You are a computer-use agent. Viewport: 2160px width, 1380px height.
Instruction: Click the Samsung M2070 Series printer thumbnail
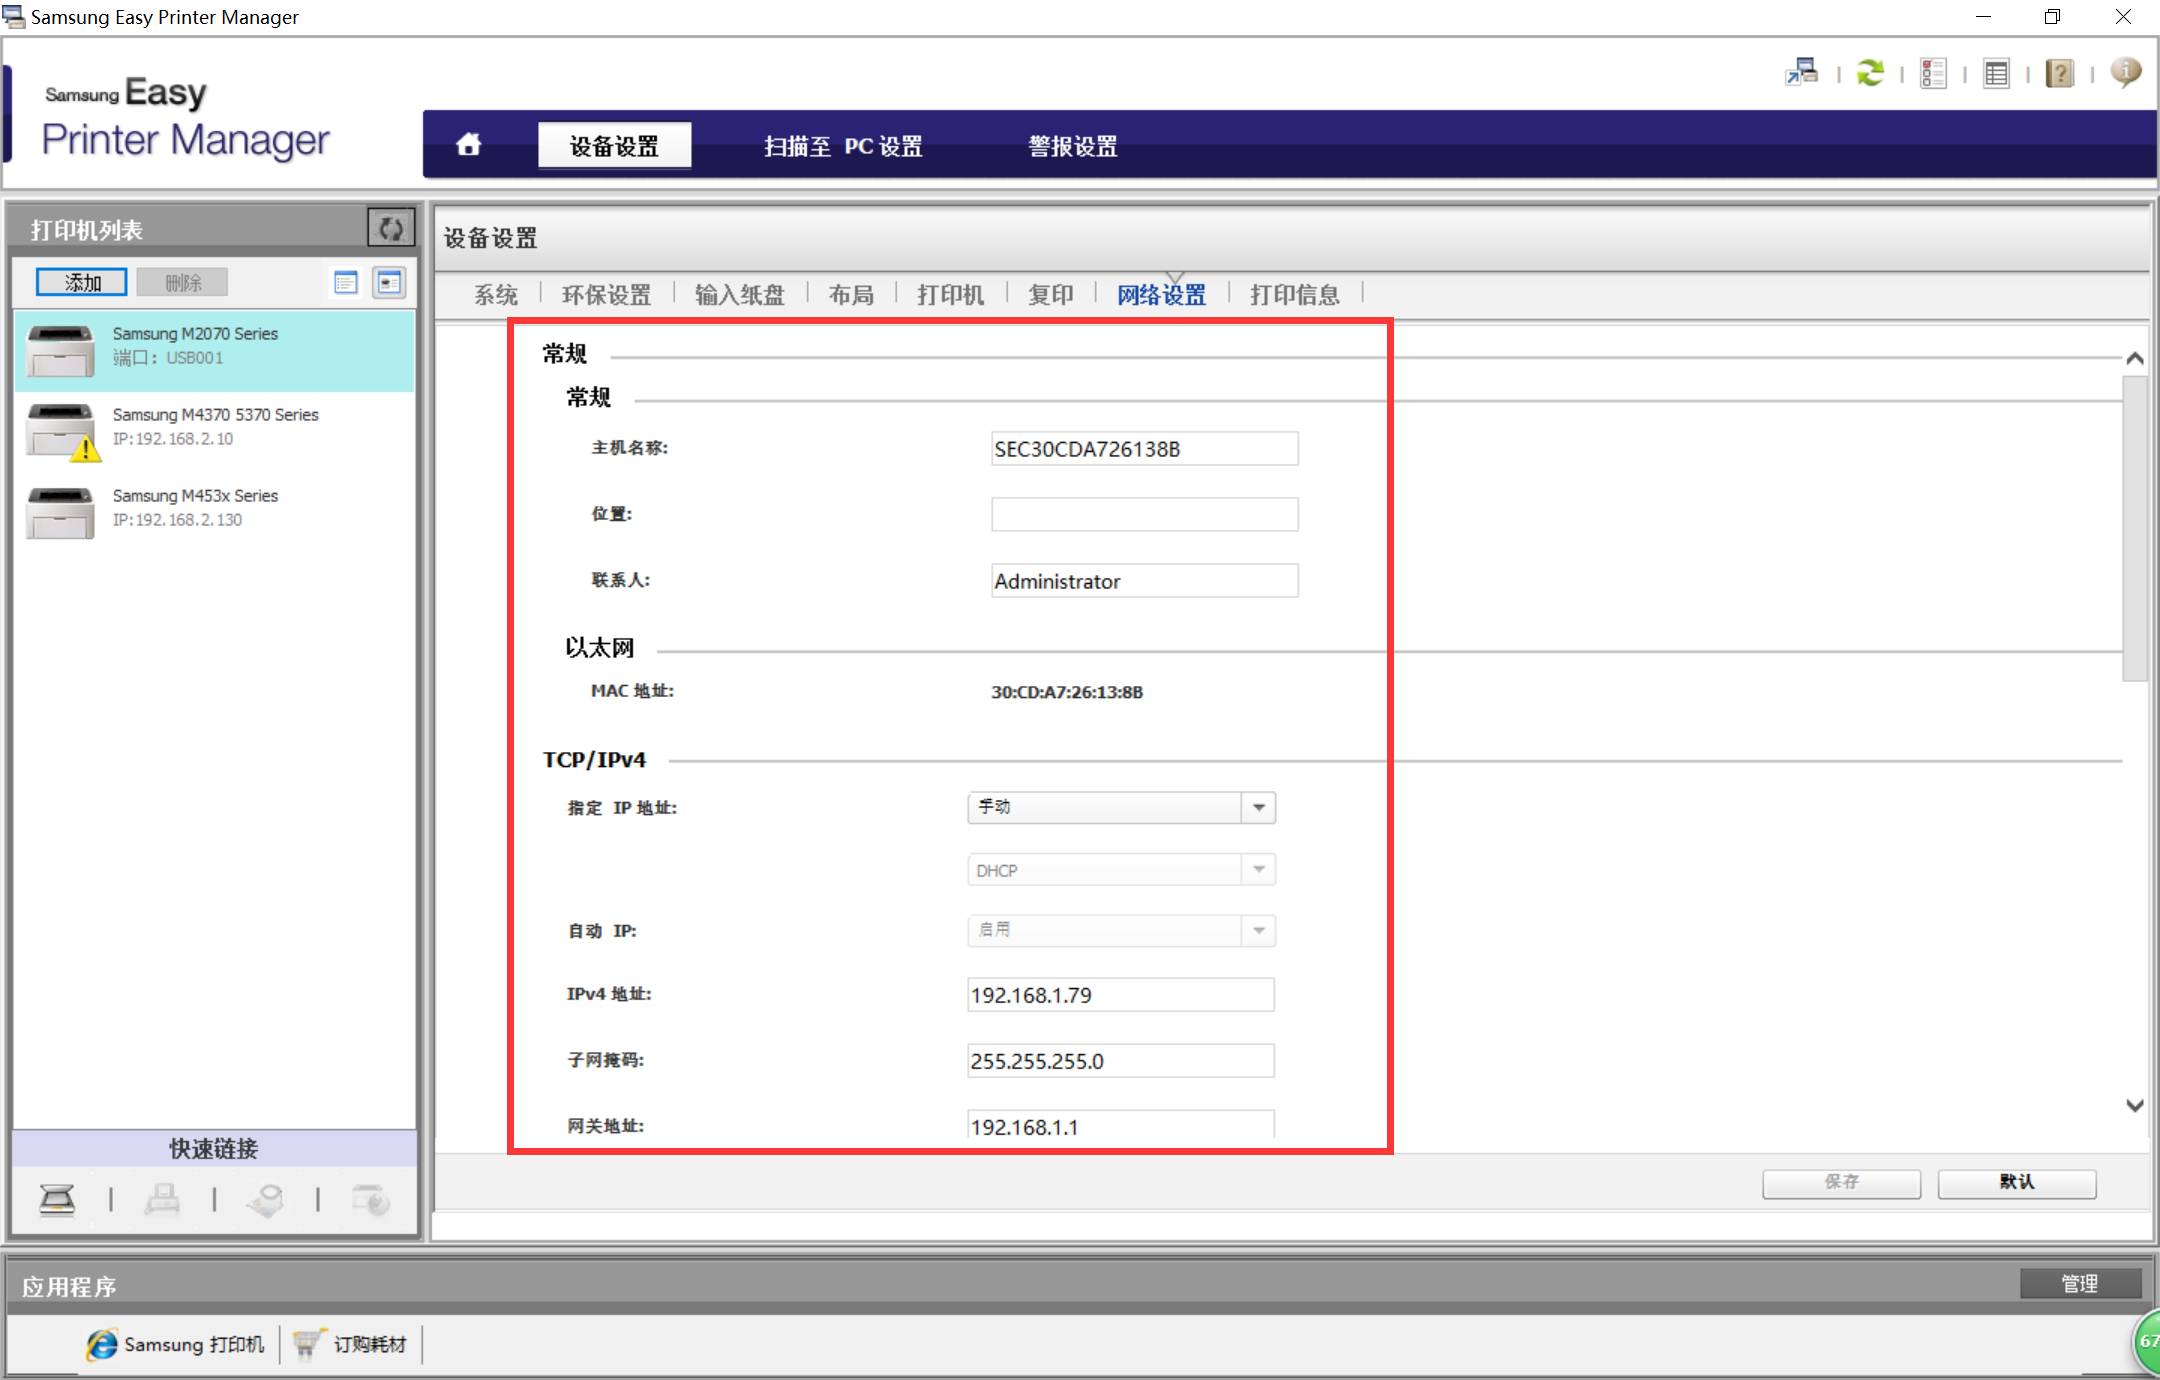pyautogui.click(x=60, y=350)
